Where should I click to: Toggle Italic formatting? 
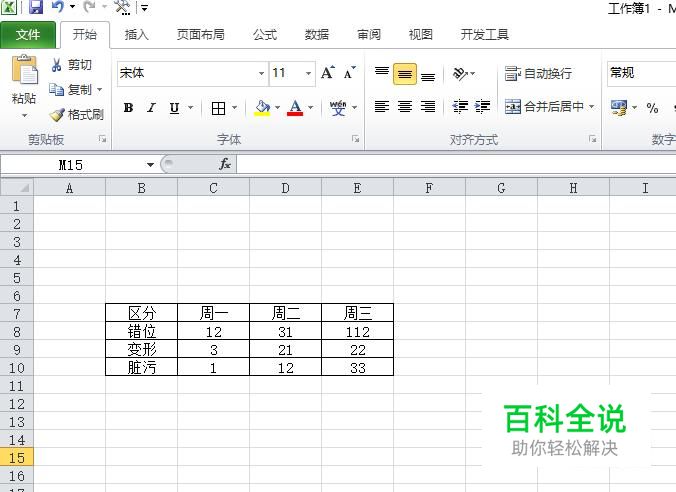click(151, 107)
